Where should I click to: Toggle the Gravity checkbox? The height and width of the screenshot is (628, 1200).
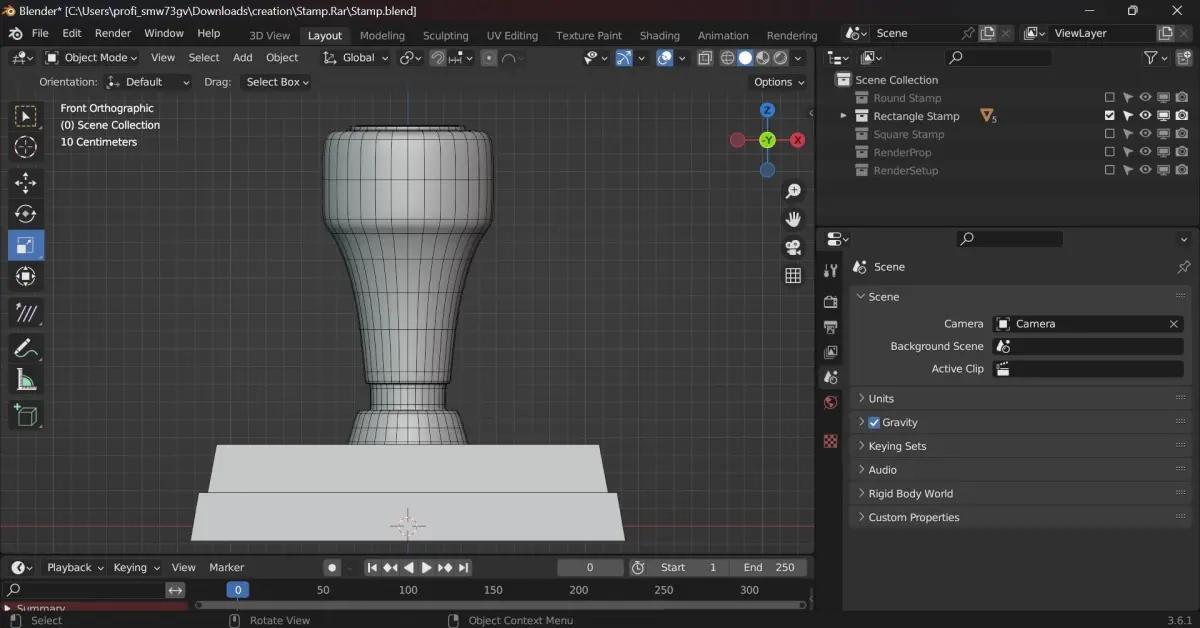(x=874, y=422)
